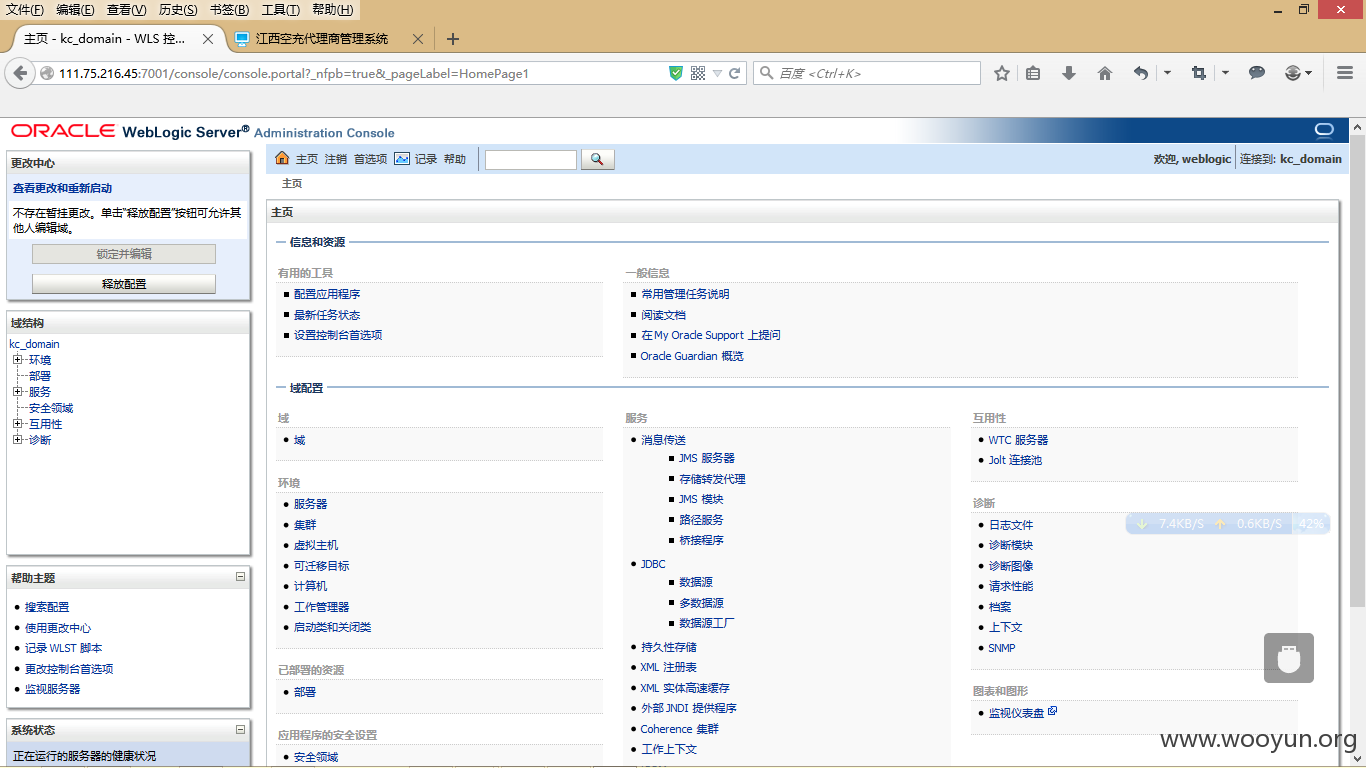The width and height of the screenshot is (1366, 768).
Task: Expand the 服务 tree node
Action: click(17, 392)
